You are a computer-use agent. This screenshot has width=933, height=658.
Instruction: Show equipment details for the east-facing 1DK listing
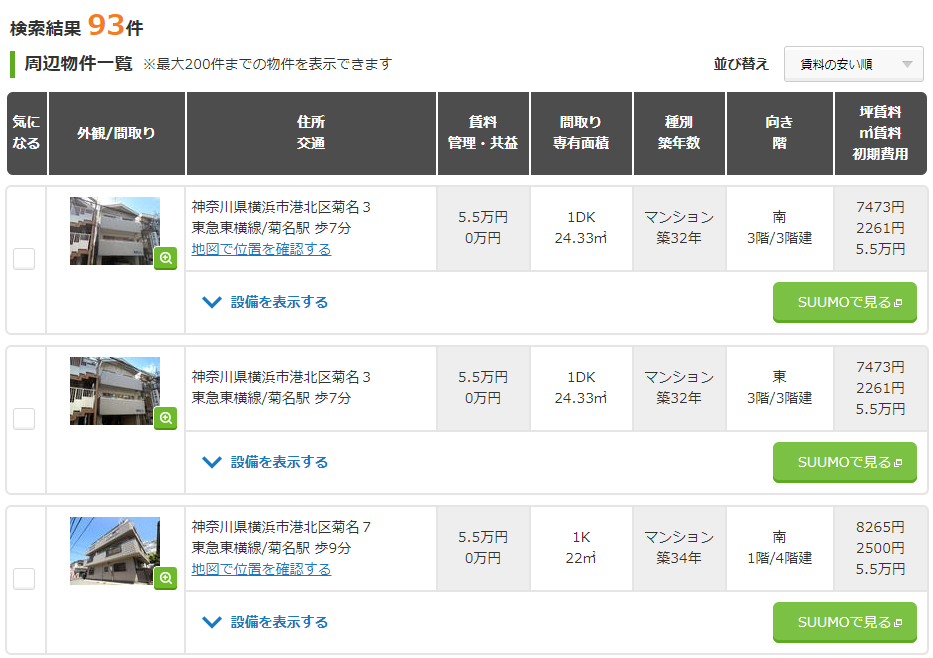(x=266, y=462)
